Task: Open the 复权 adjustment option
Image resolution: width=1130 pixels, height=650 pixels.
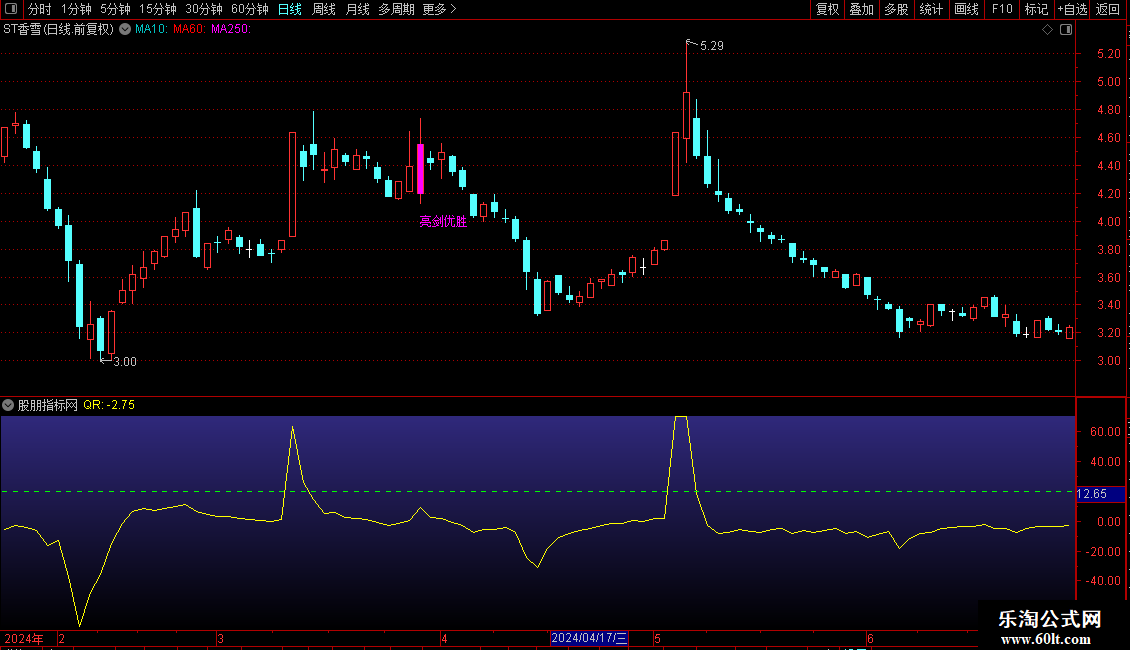Action: click(x=827, y=9)
